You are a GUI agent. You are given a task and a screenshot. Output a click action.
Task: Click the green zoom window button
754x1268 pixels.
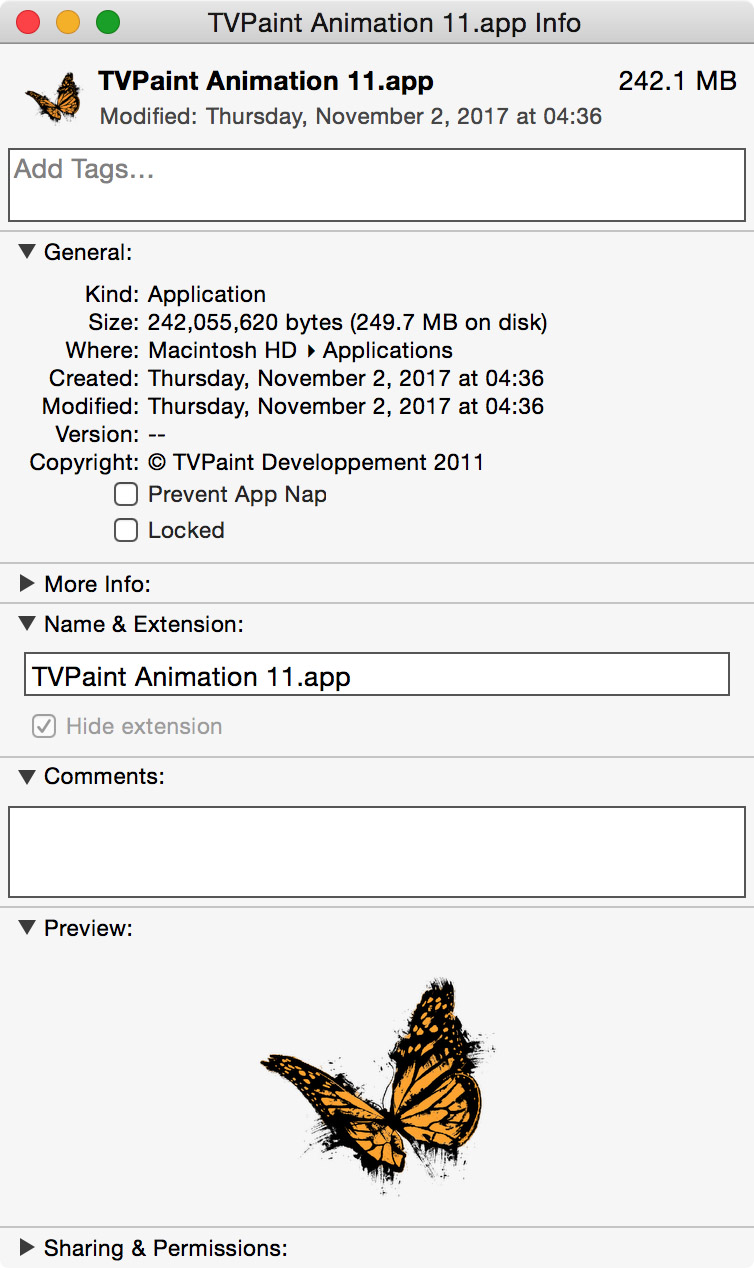[x=107, y=22]
